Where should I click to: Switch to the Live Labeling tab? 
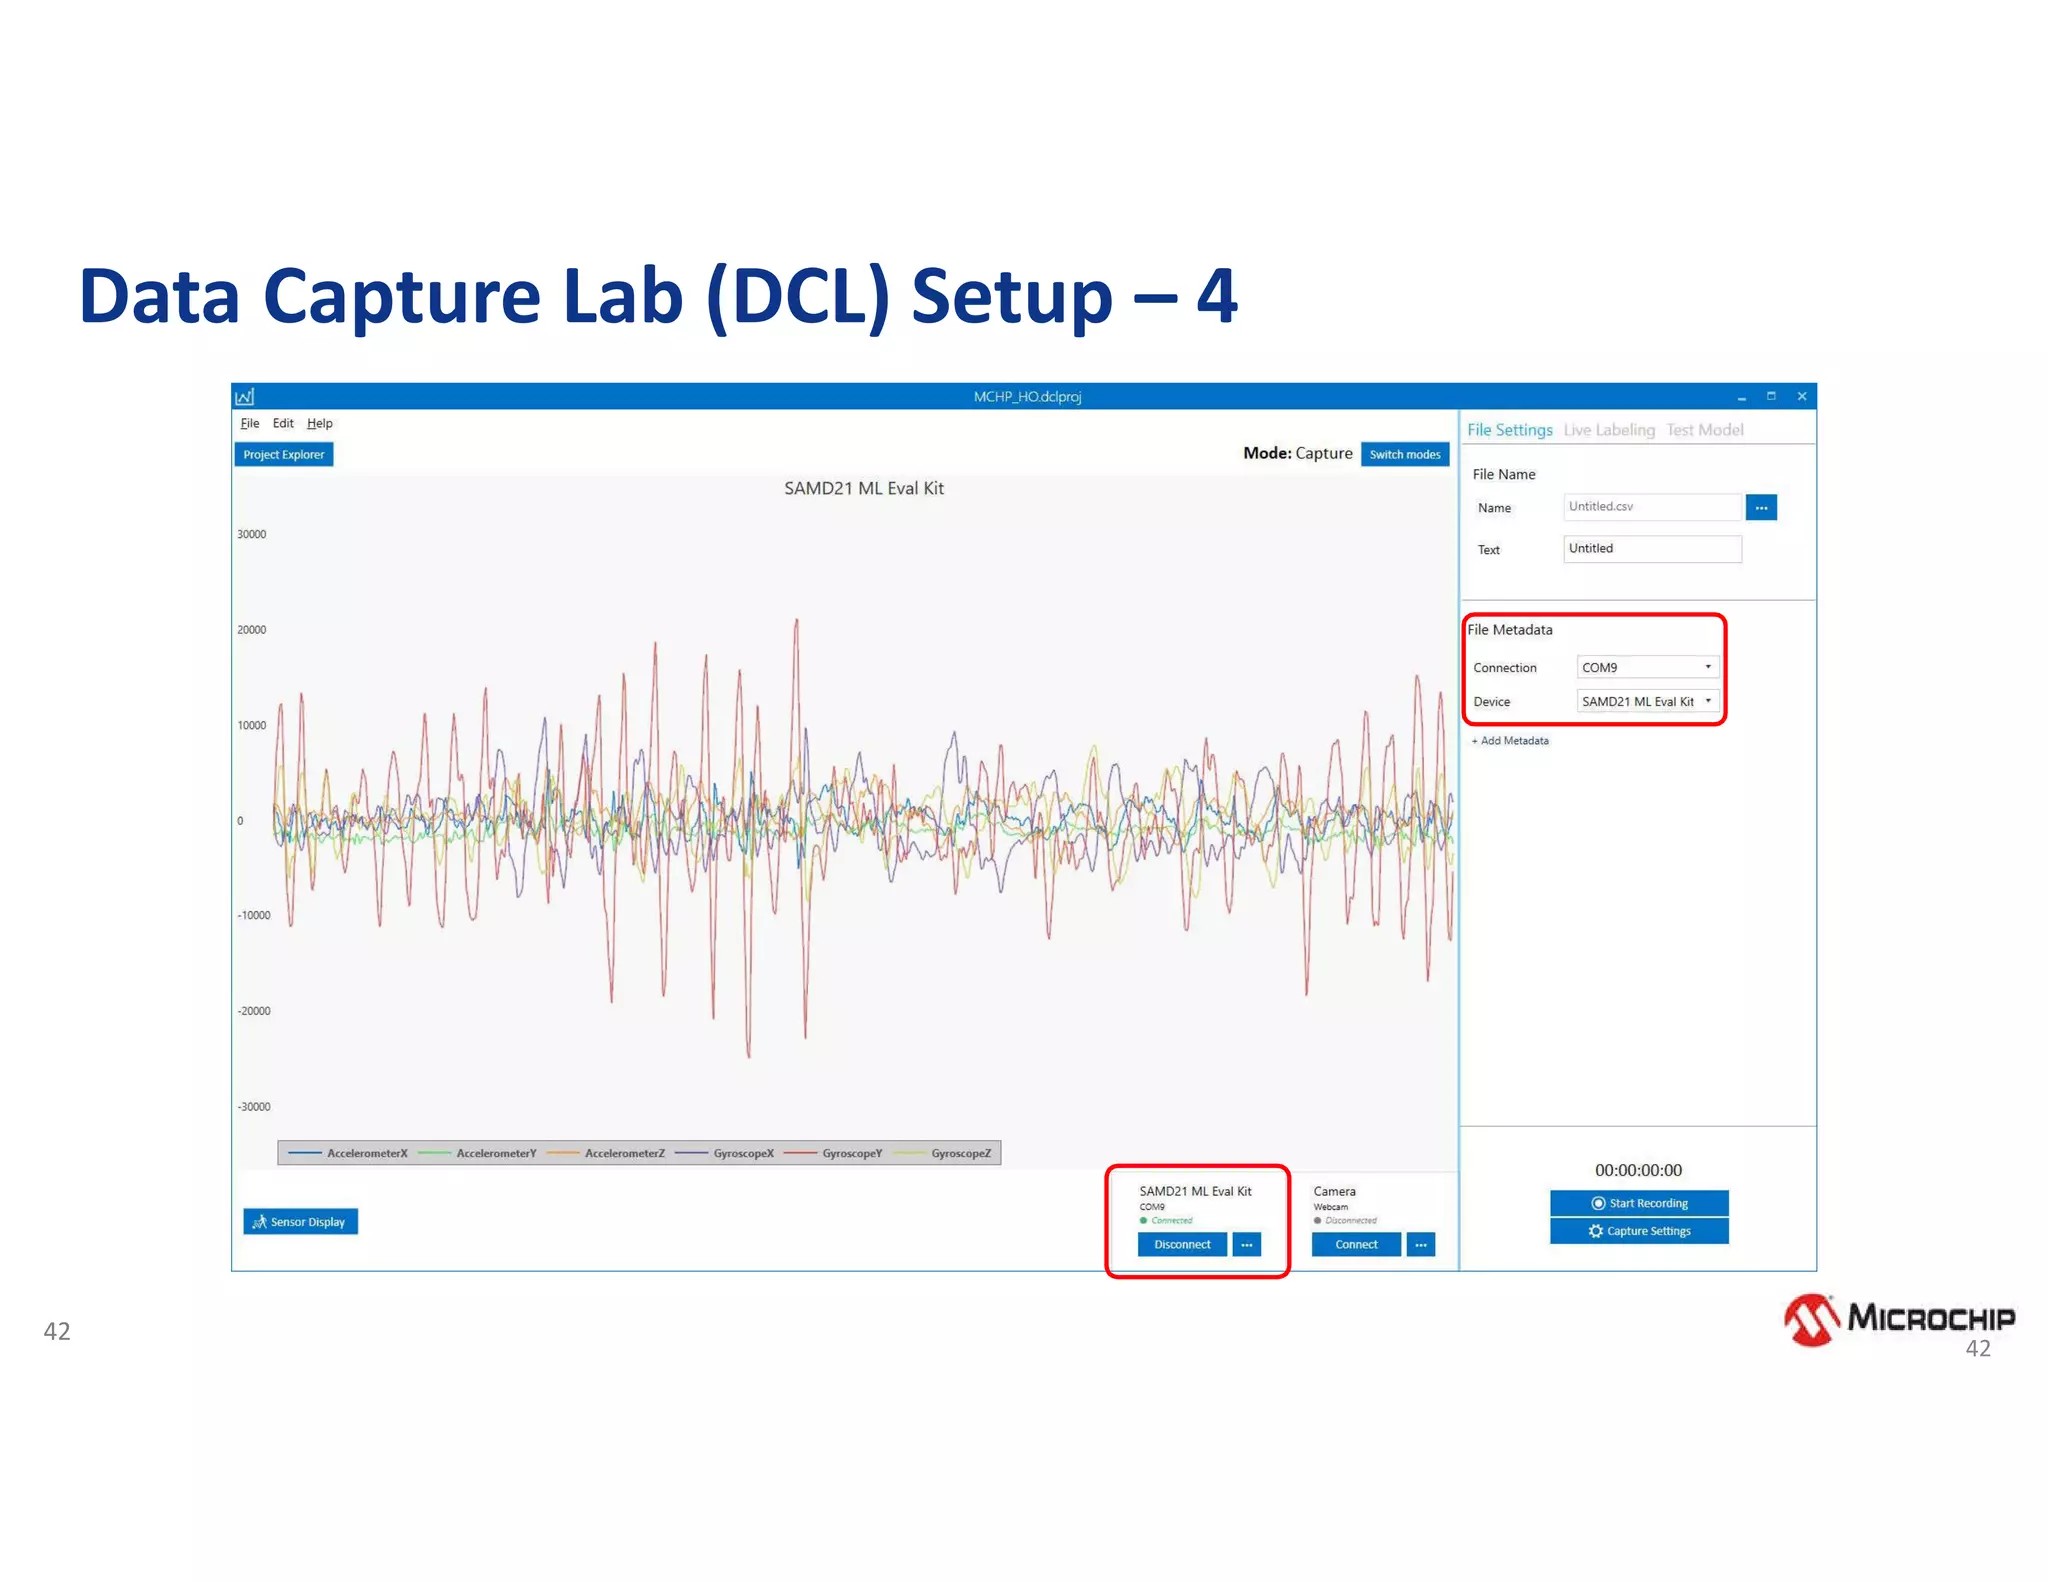point(1609,430)
